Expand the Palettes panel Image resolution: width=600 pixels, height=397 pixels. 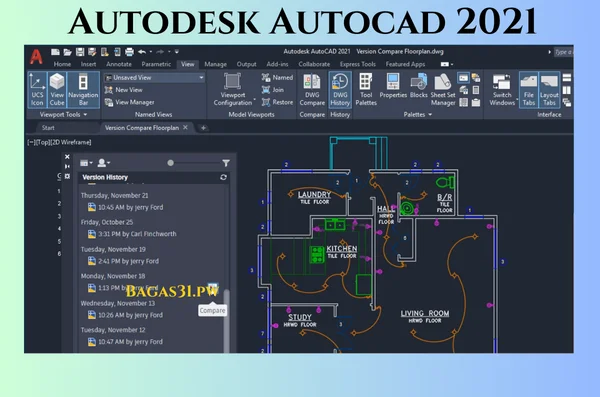point(417,114)
